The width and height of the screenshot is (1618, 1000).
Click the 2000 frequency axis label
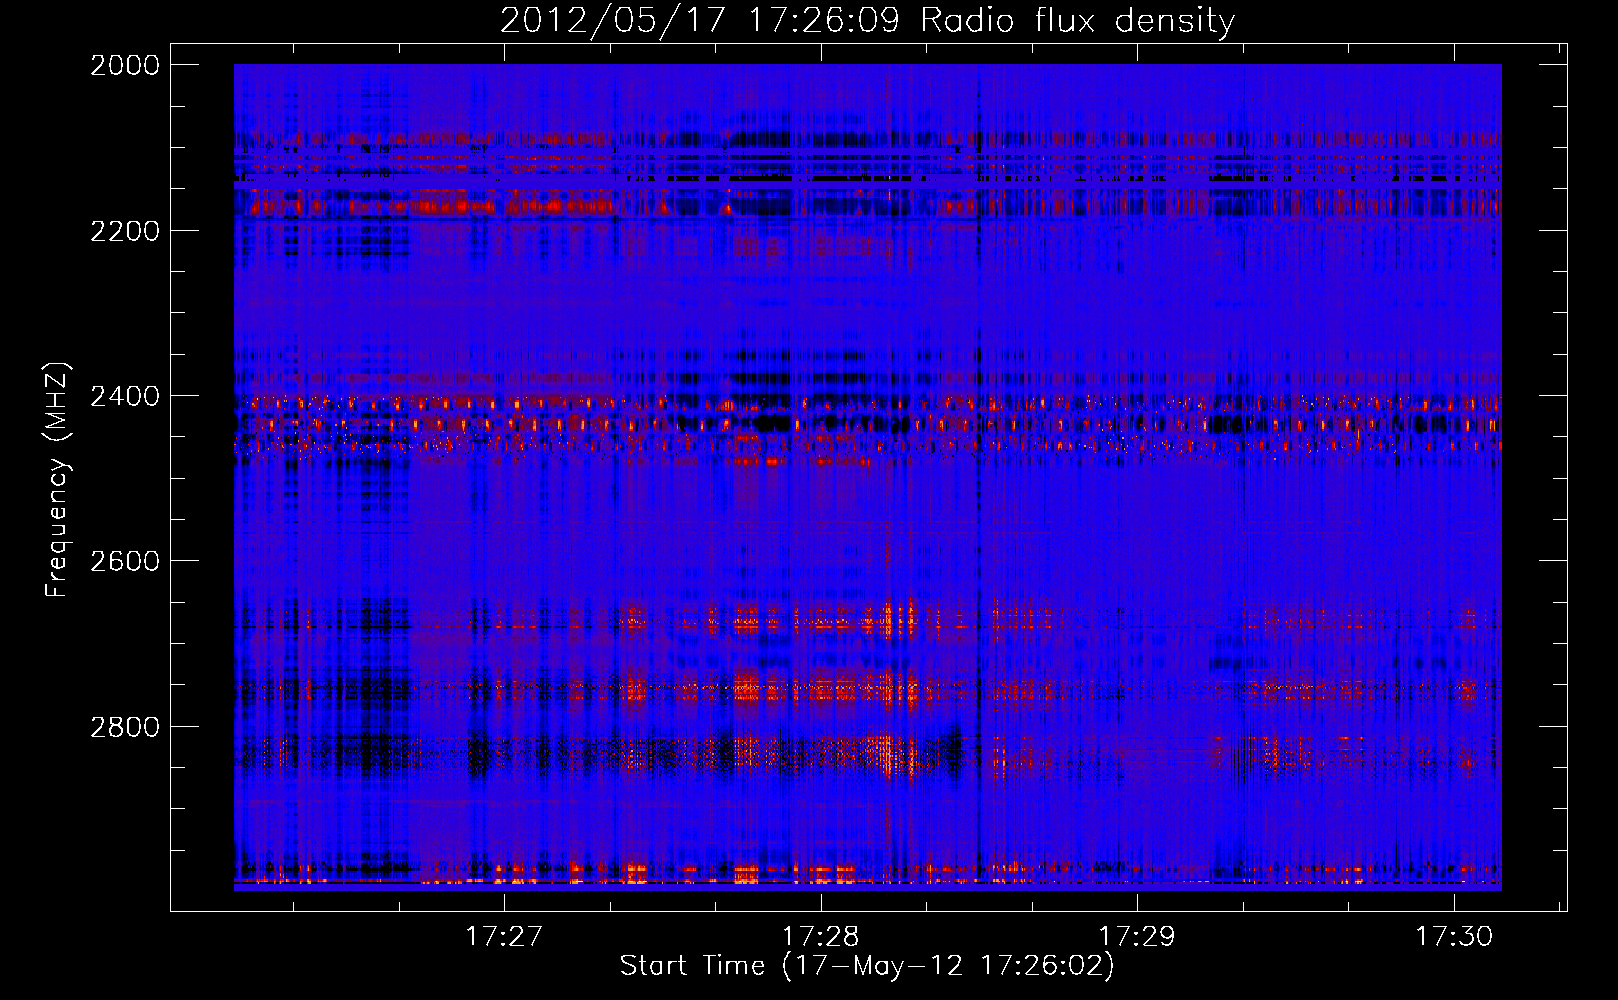click(125, 65)
